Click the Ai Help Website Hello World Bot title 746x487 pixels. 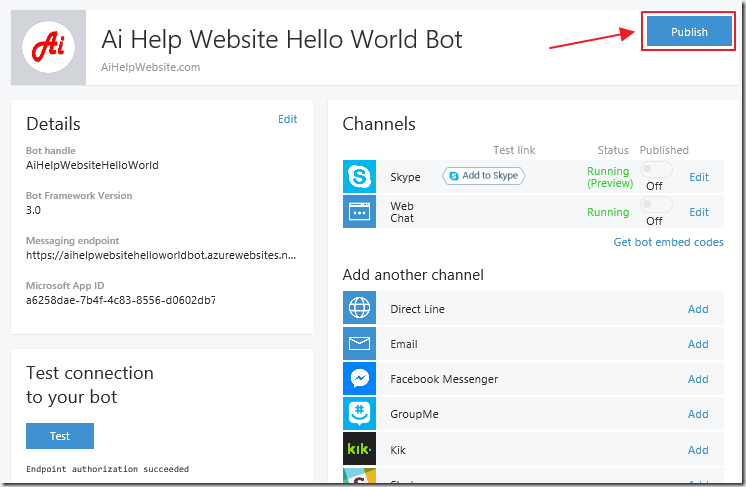[282, 39]
